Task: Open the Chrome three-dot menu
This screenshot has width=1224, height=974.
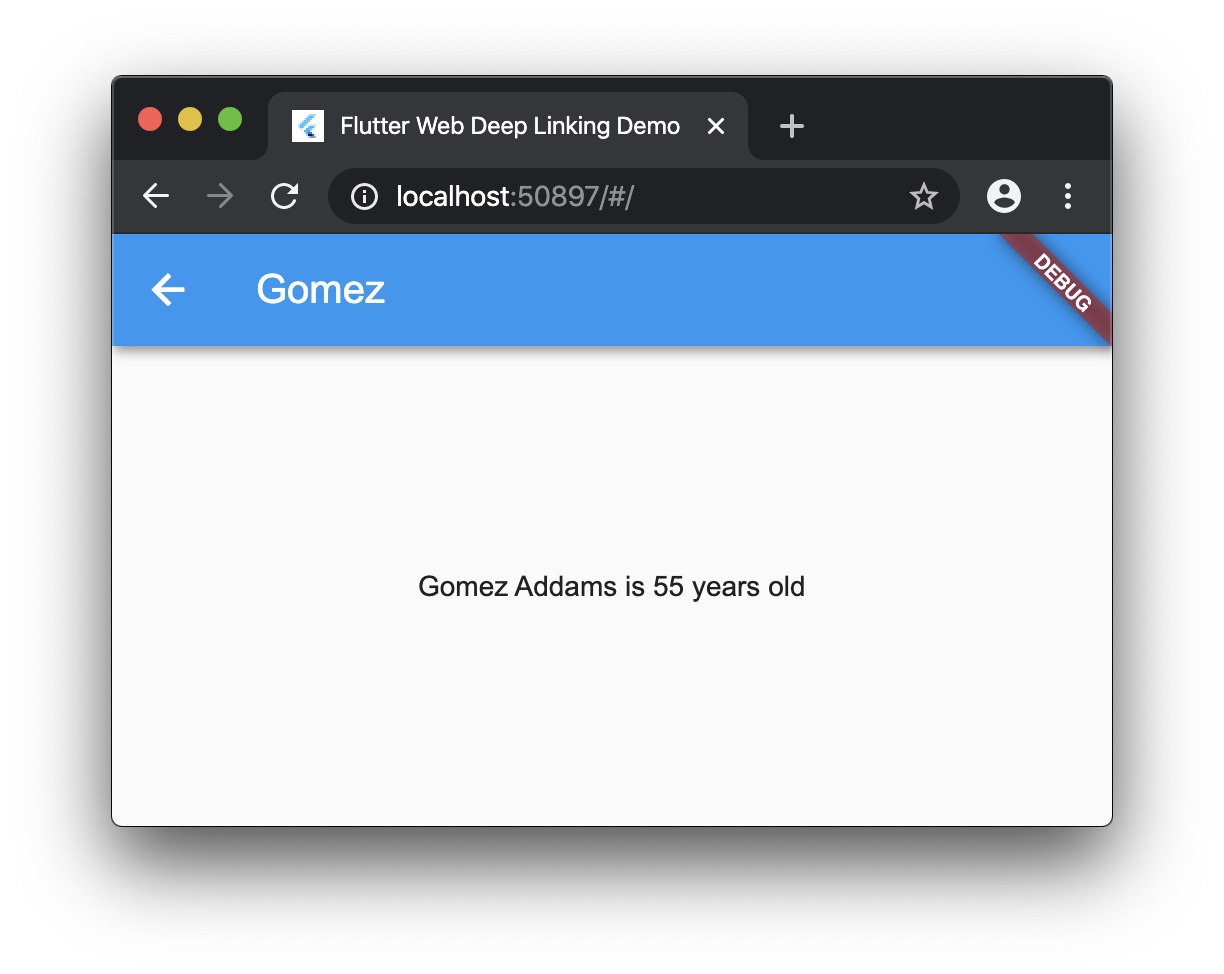Action: click(x=1068, y=196)
